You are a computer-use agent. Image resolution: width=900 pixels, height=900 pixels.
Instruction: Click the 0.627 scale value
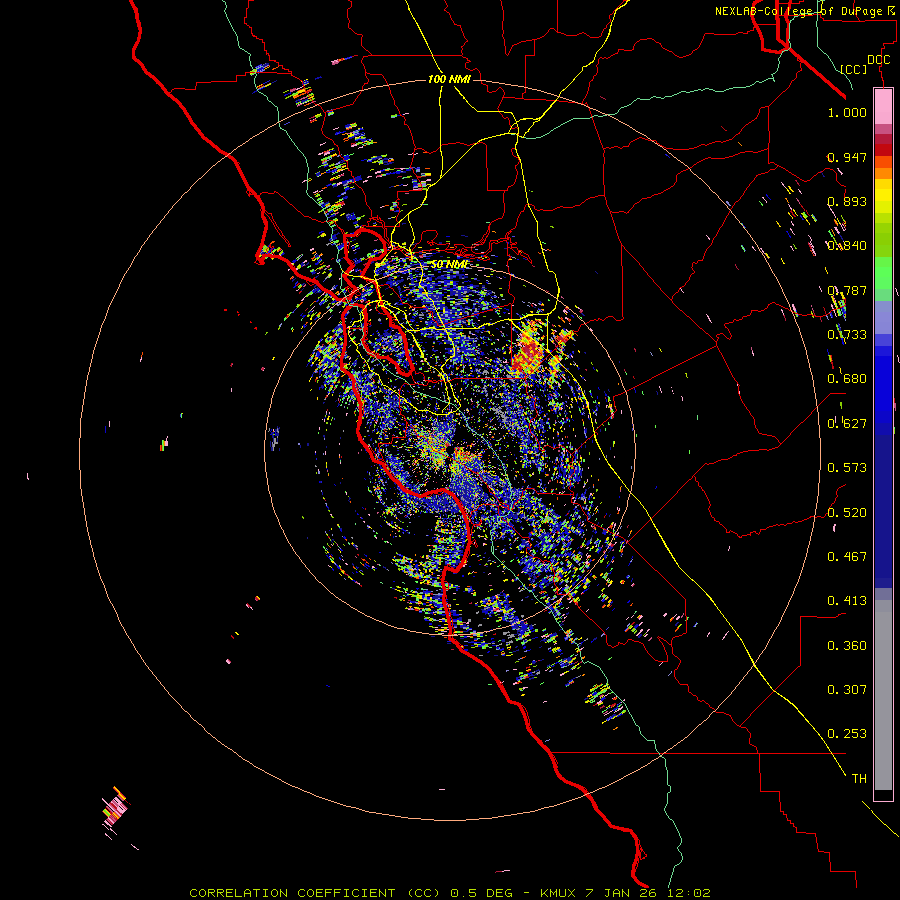coord(847,424)
